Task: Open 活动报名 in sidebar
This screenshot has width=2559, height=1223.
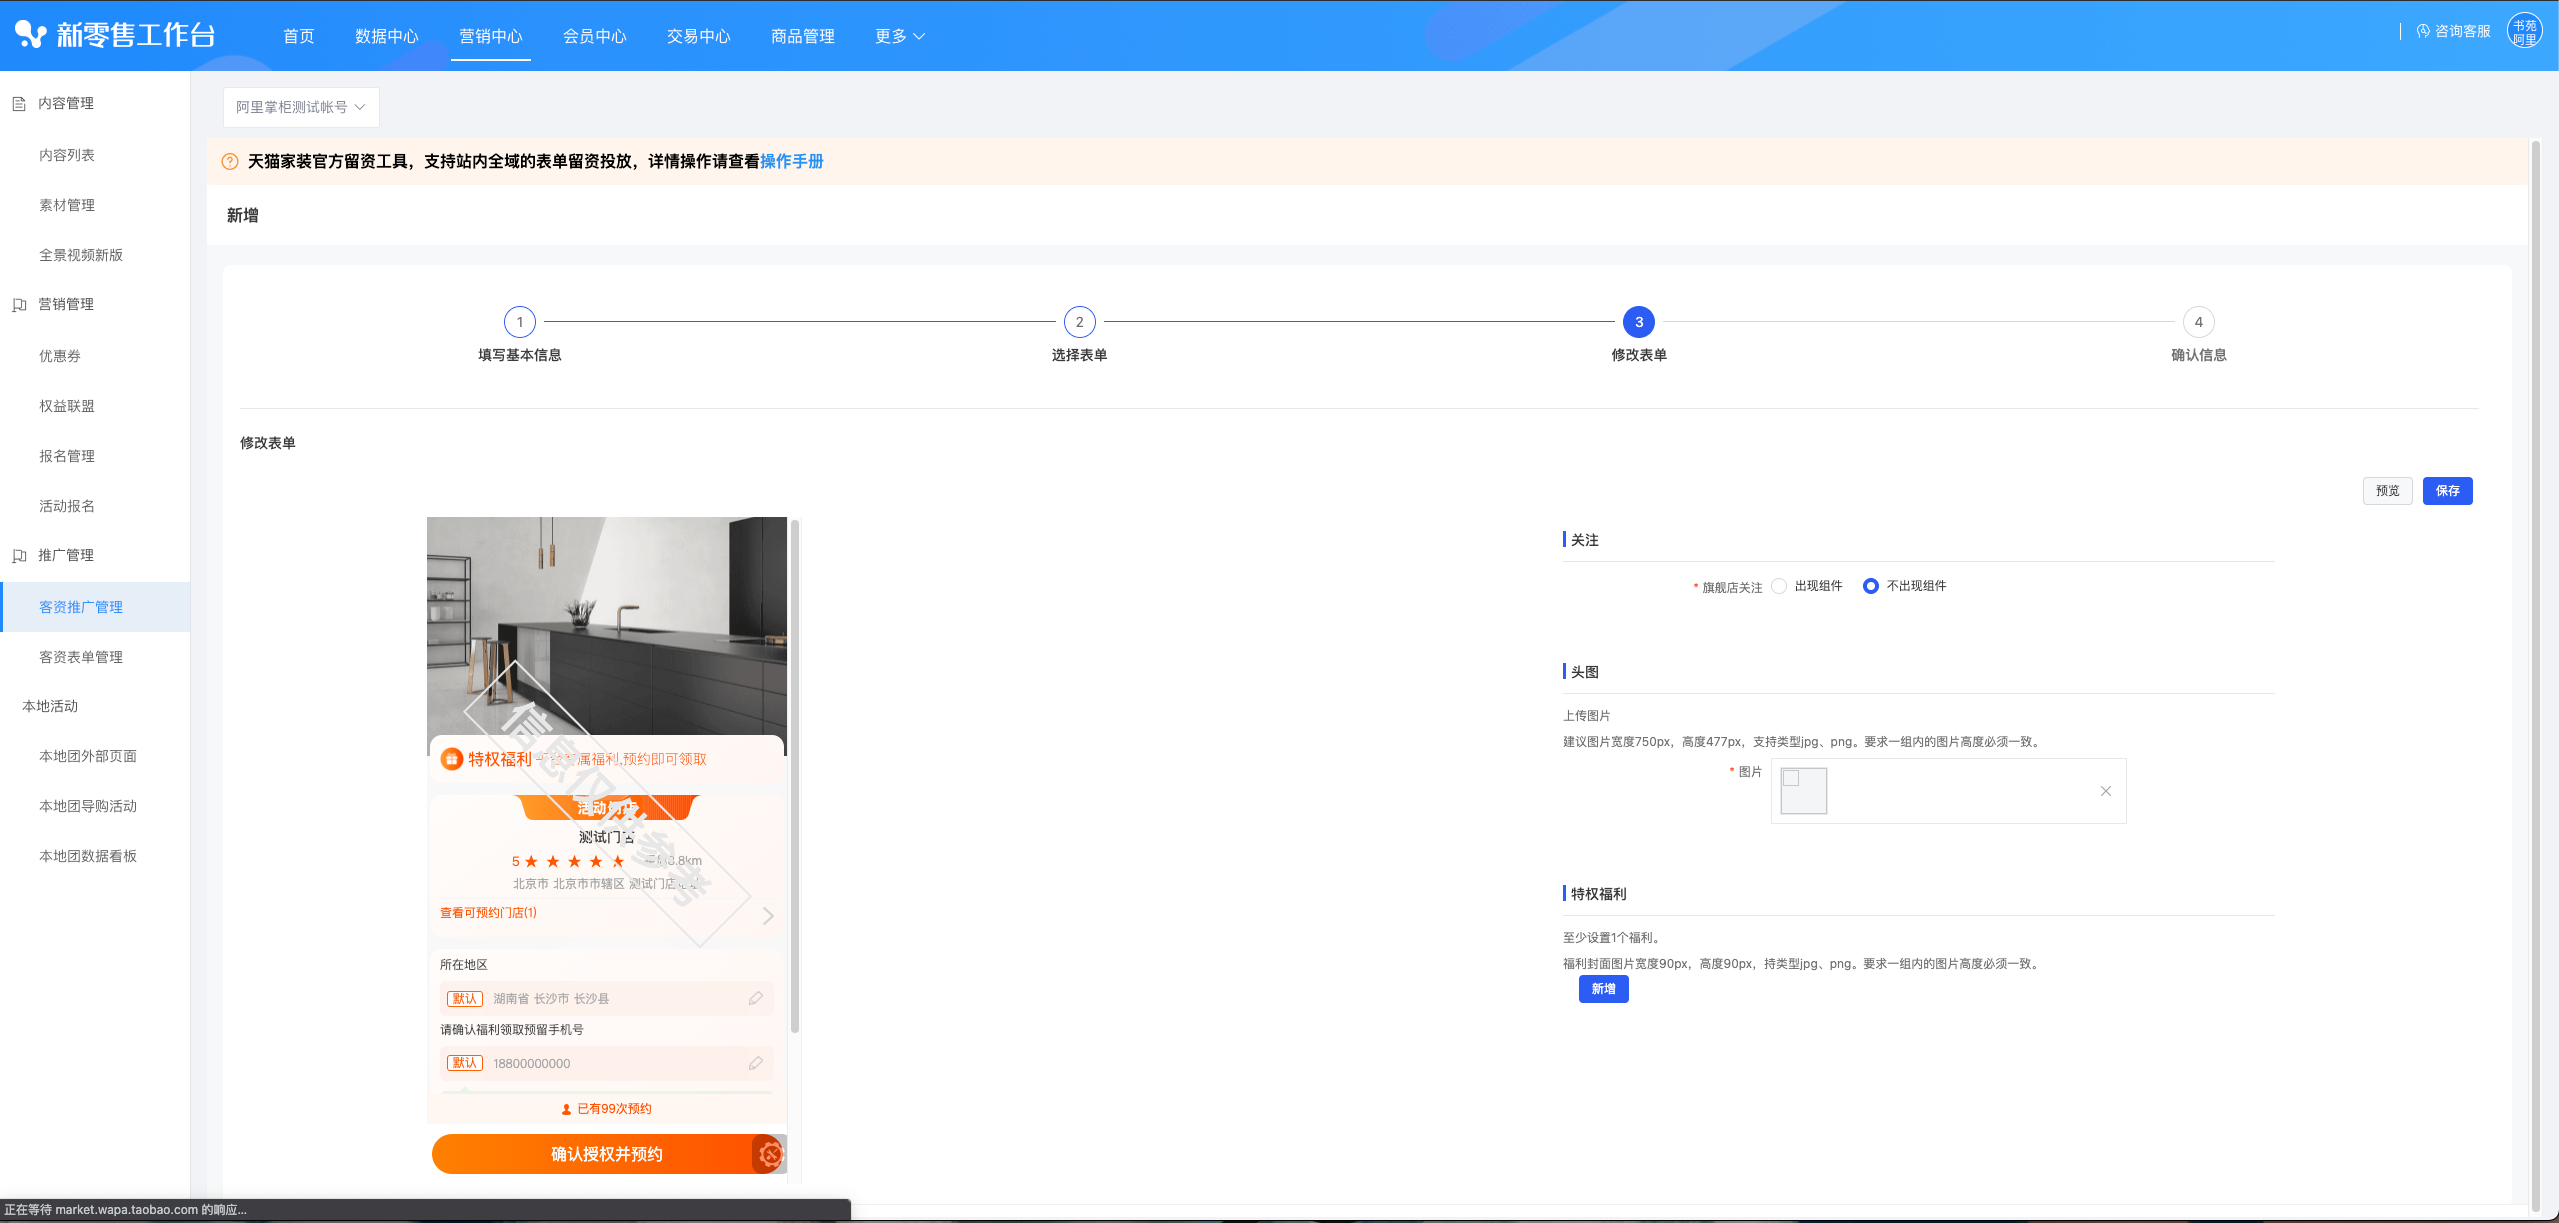Action: tap(67, 506)
